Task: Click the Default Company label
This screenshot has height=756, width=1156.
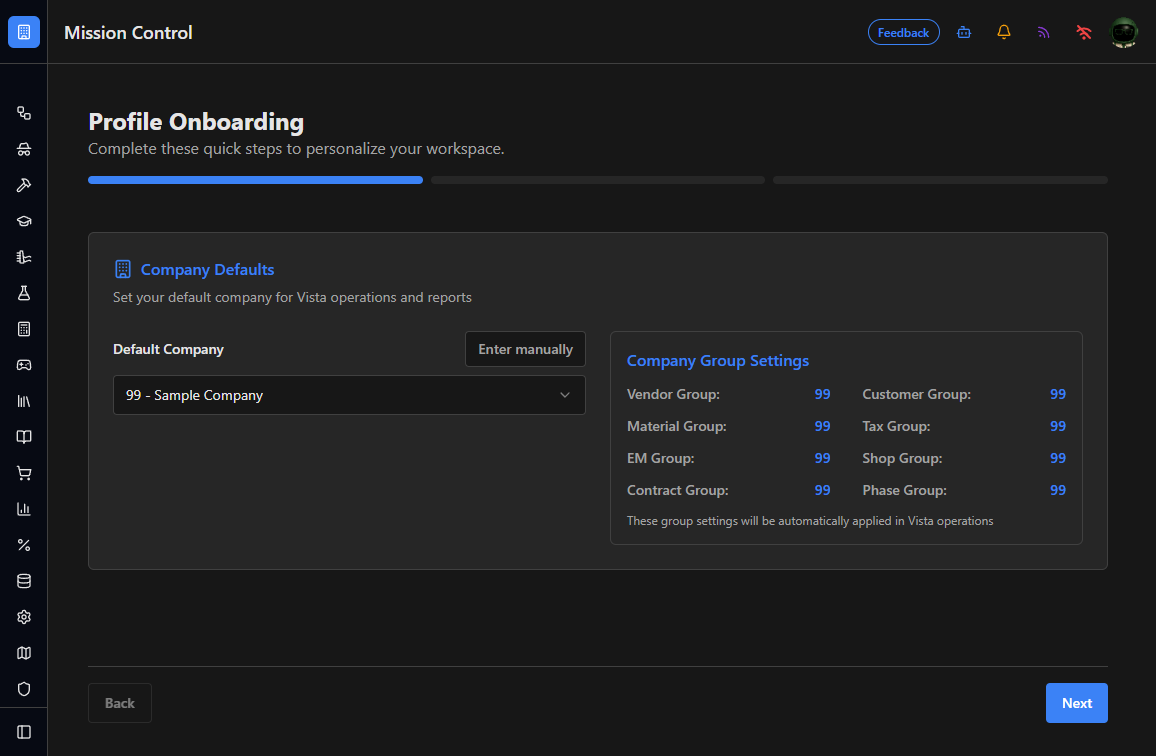Action: click(x=168, y=350)
